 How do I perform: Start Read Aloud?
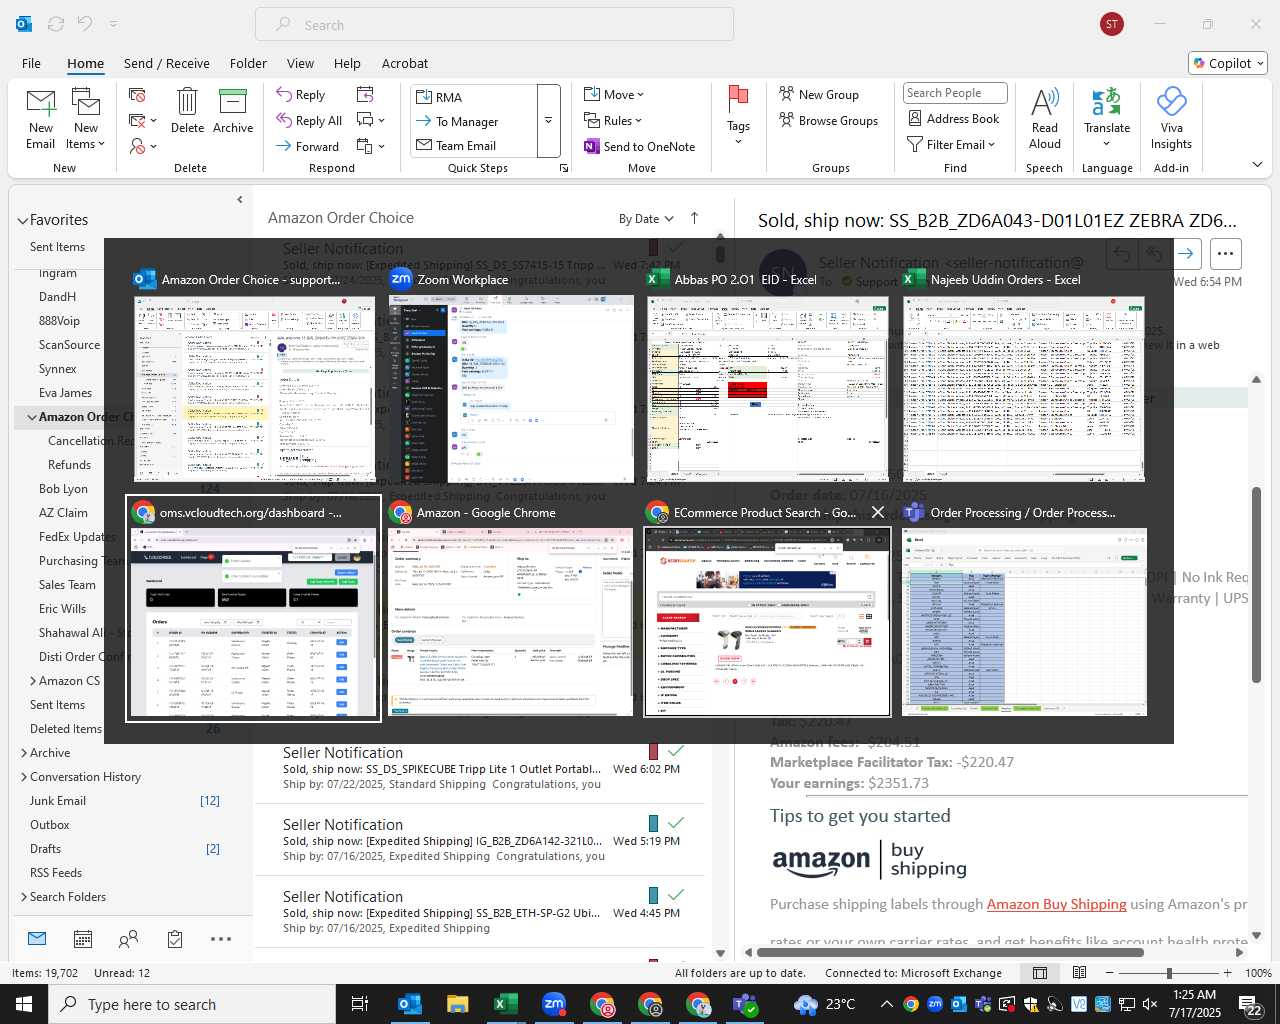click(1044, 118)
